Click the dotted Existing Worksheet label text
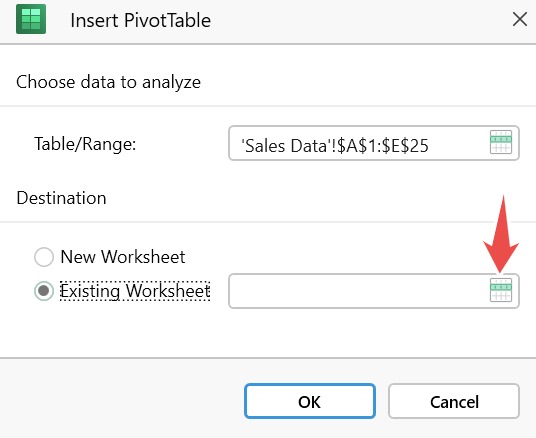This screenshot has width=536, height=438. [135, 291]
